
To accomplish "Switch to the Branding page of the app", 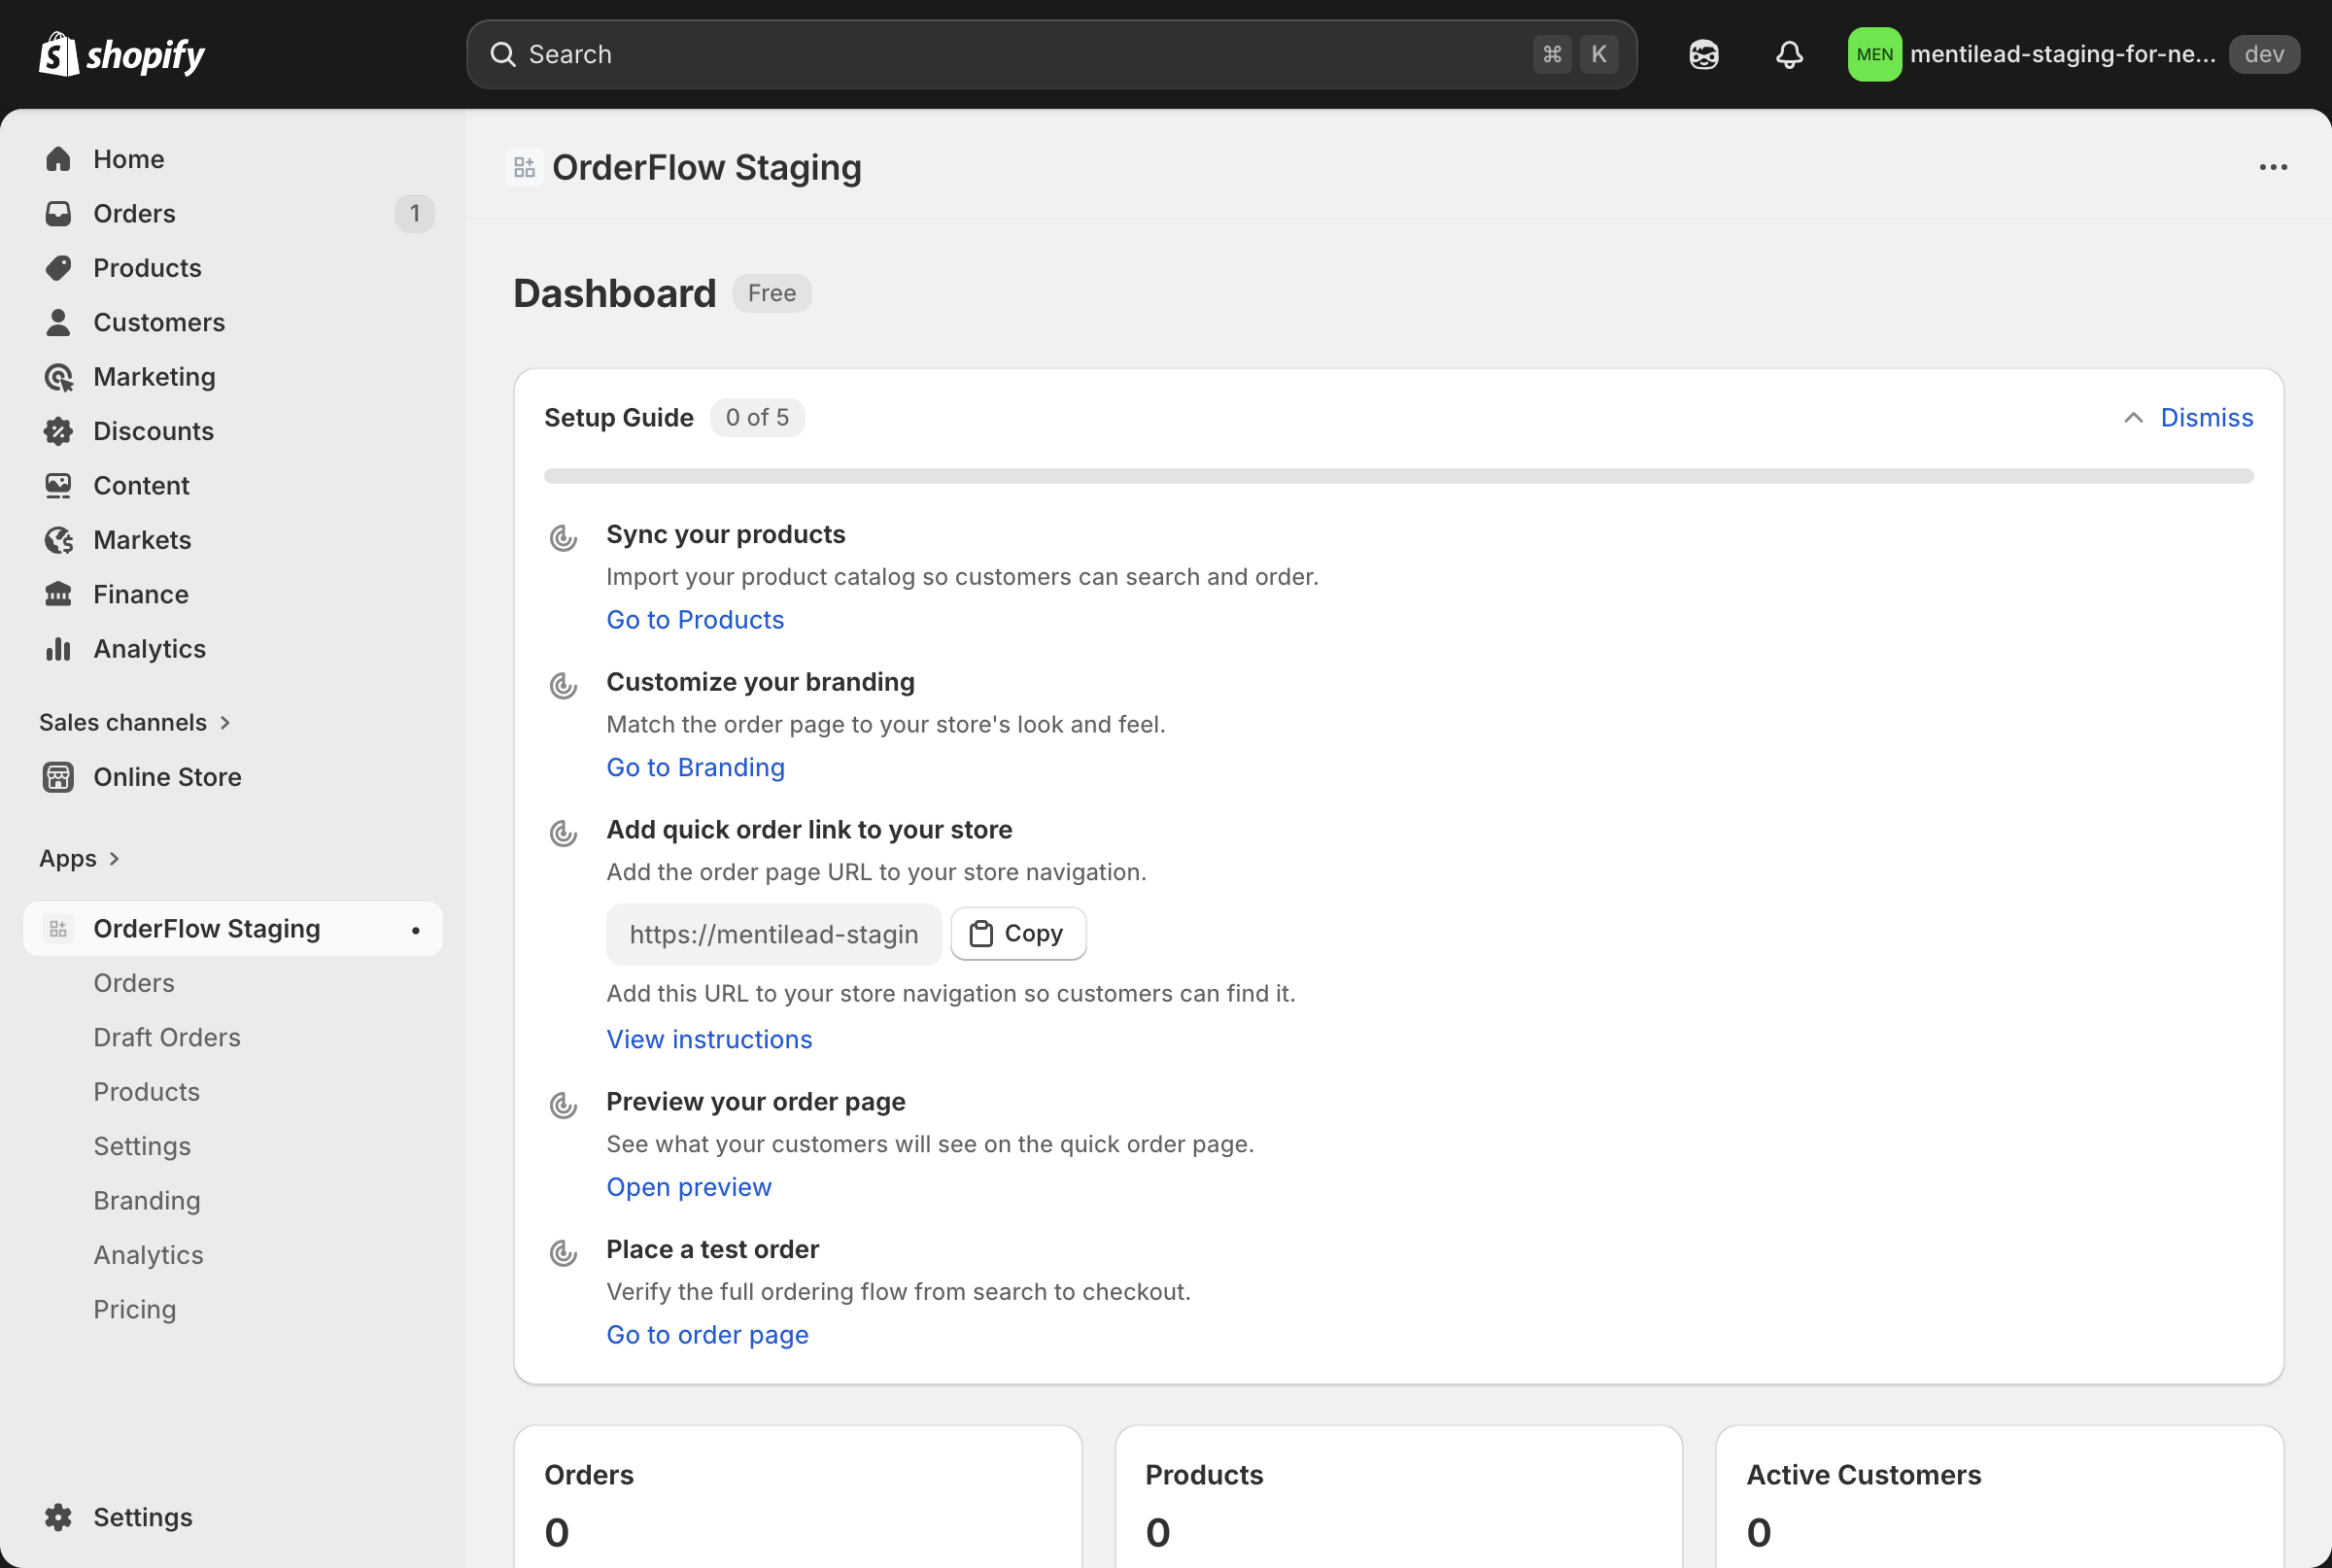I will coord(147,1200).
